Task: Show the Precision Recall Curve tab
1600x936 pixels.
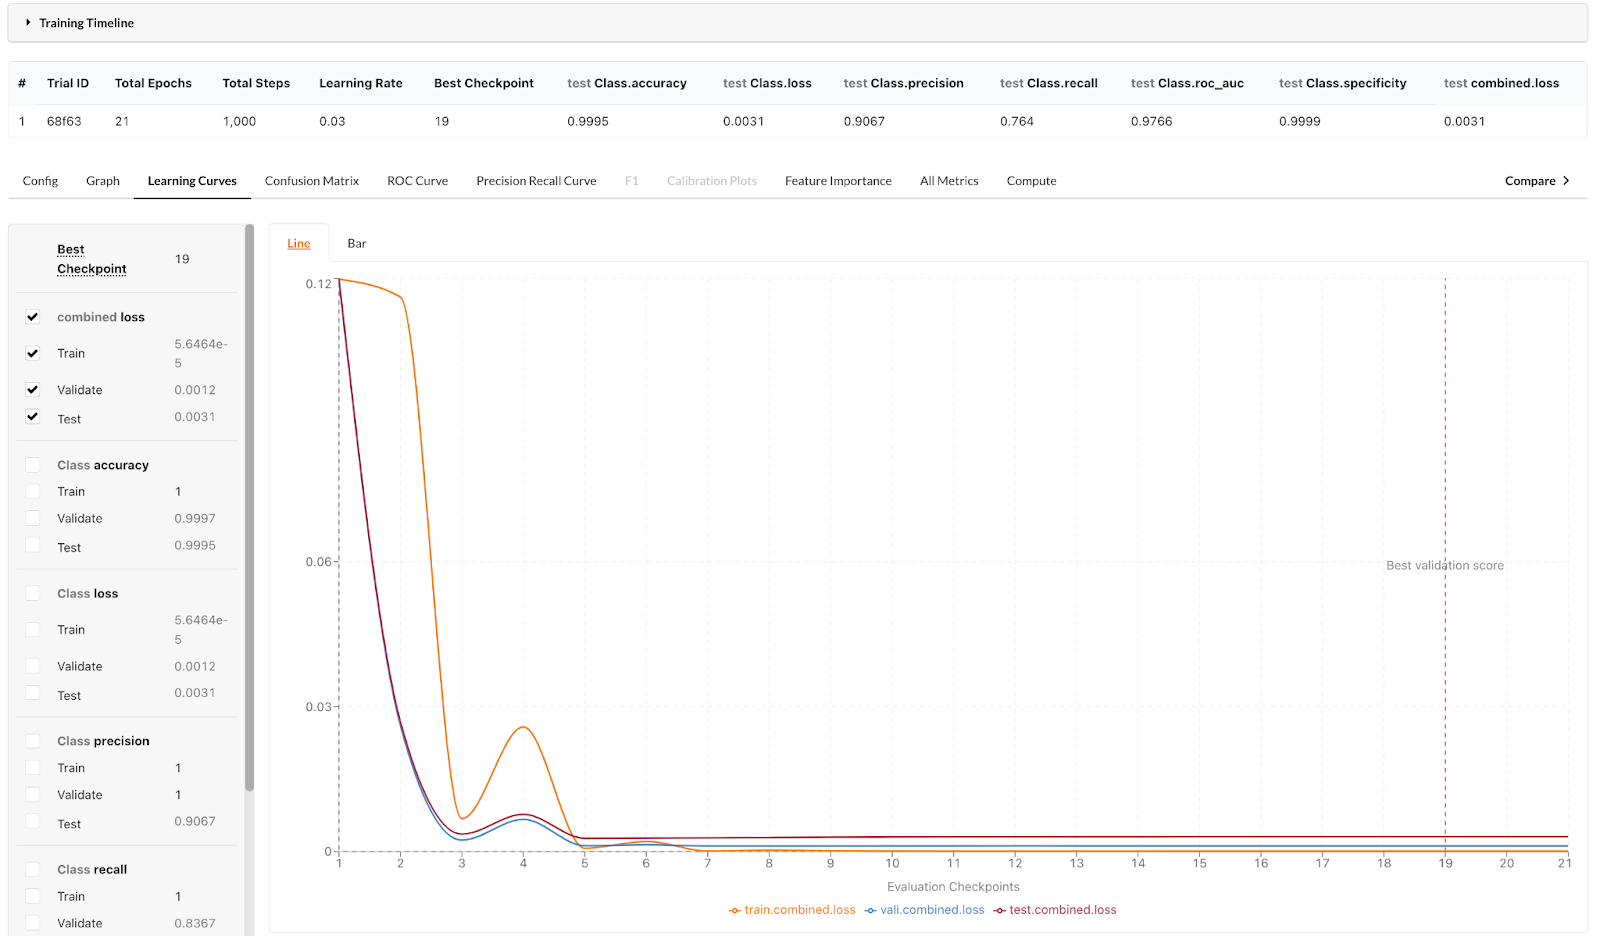Action: (x=536, y=181)
